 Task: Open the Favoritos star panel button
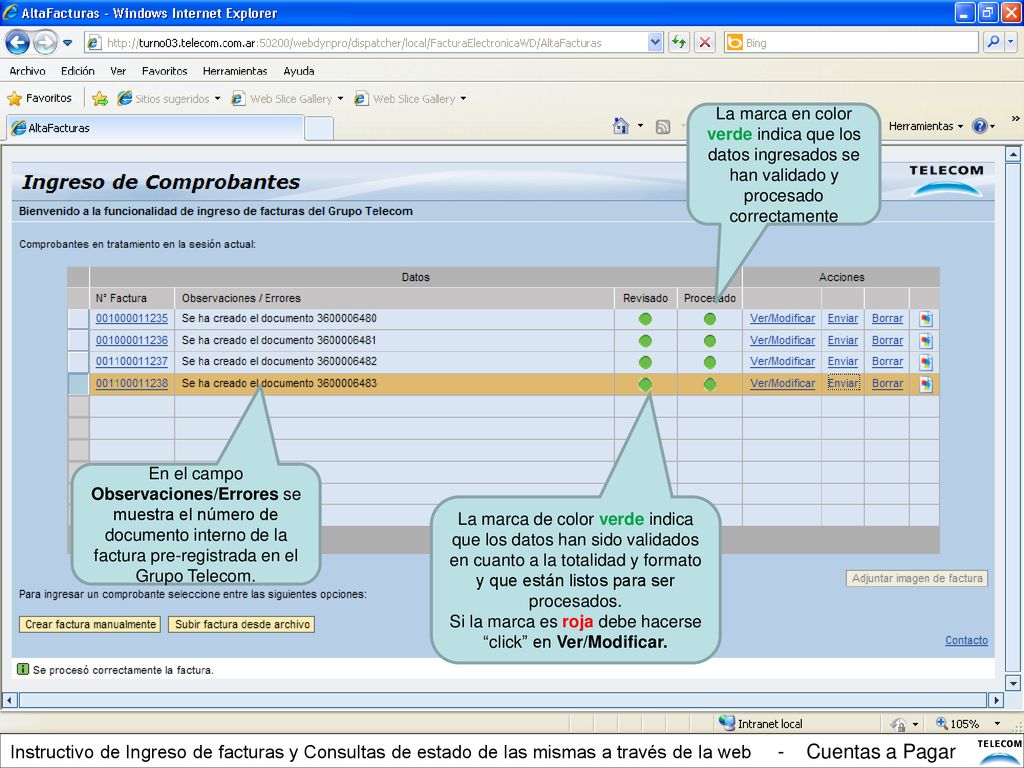(x=39, y=99)
